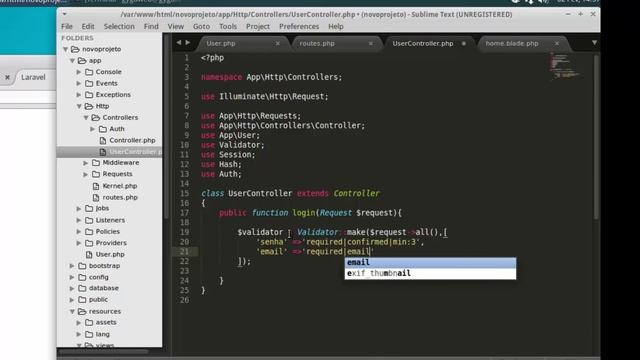Open the Tools menu
Viewport: 640px width, 360px height.
[x=228, y=27]
